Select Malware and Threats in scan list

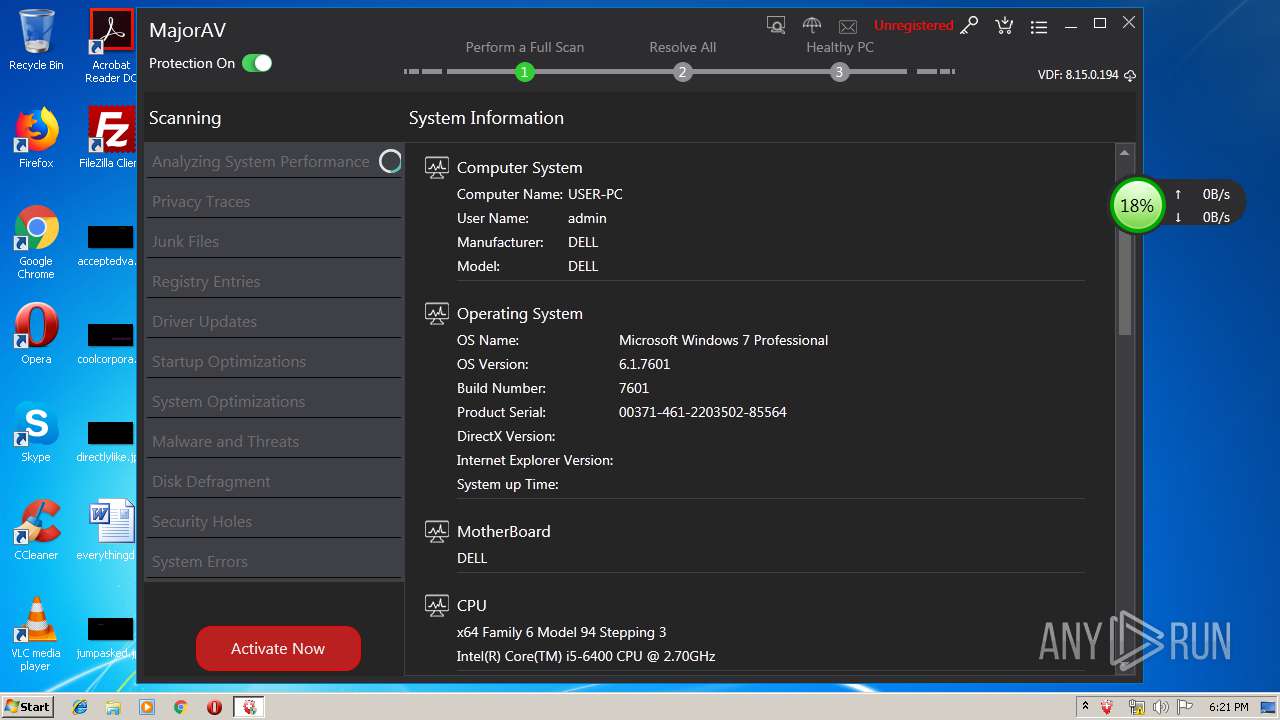pyautogui.click(x=274, y=441)
